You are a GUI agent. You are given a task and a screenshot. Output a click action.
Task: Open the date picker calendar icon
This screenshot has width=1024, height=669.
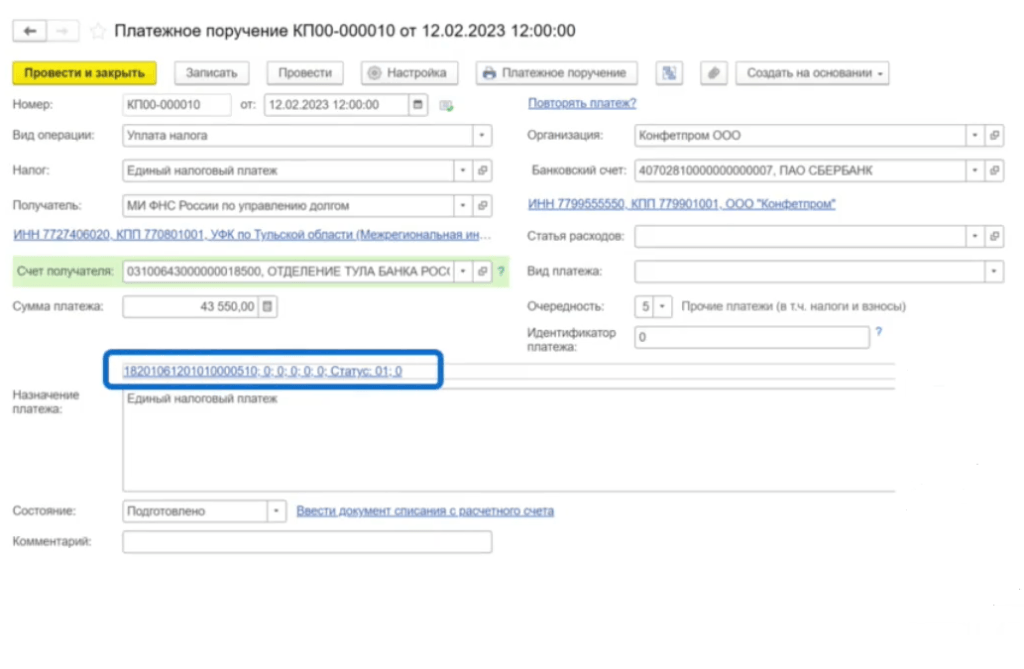pyautogui.click(x=418, y=104)
